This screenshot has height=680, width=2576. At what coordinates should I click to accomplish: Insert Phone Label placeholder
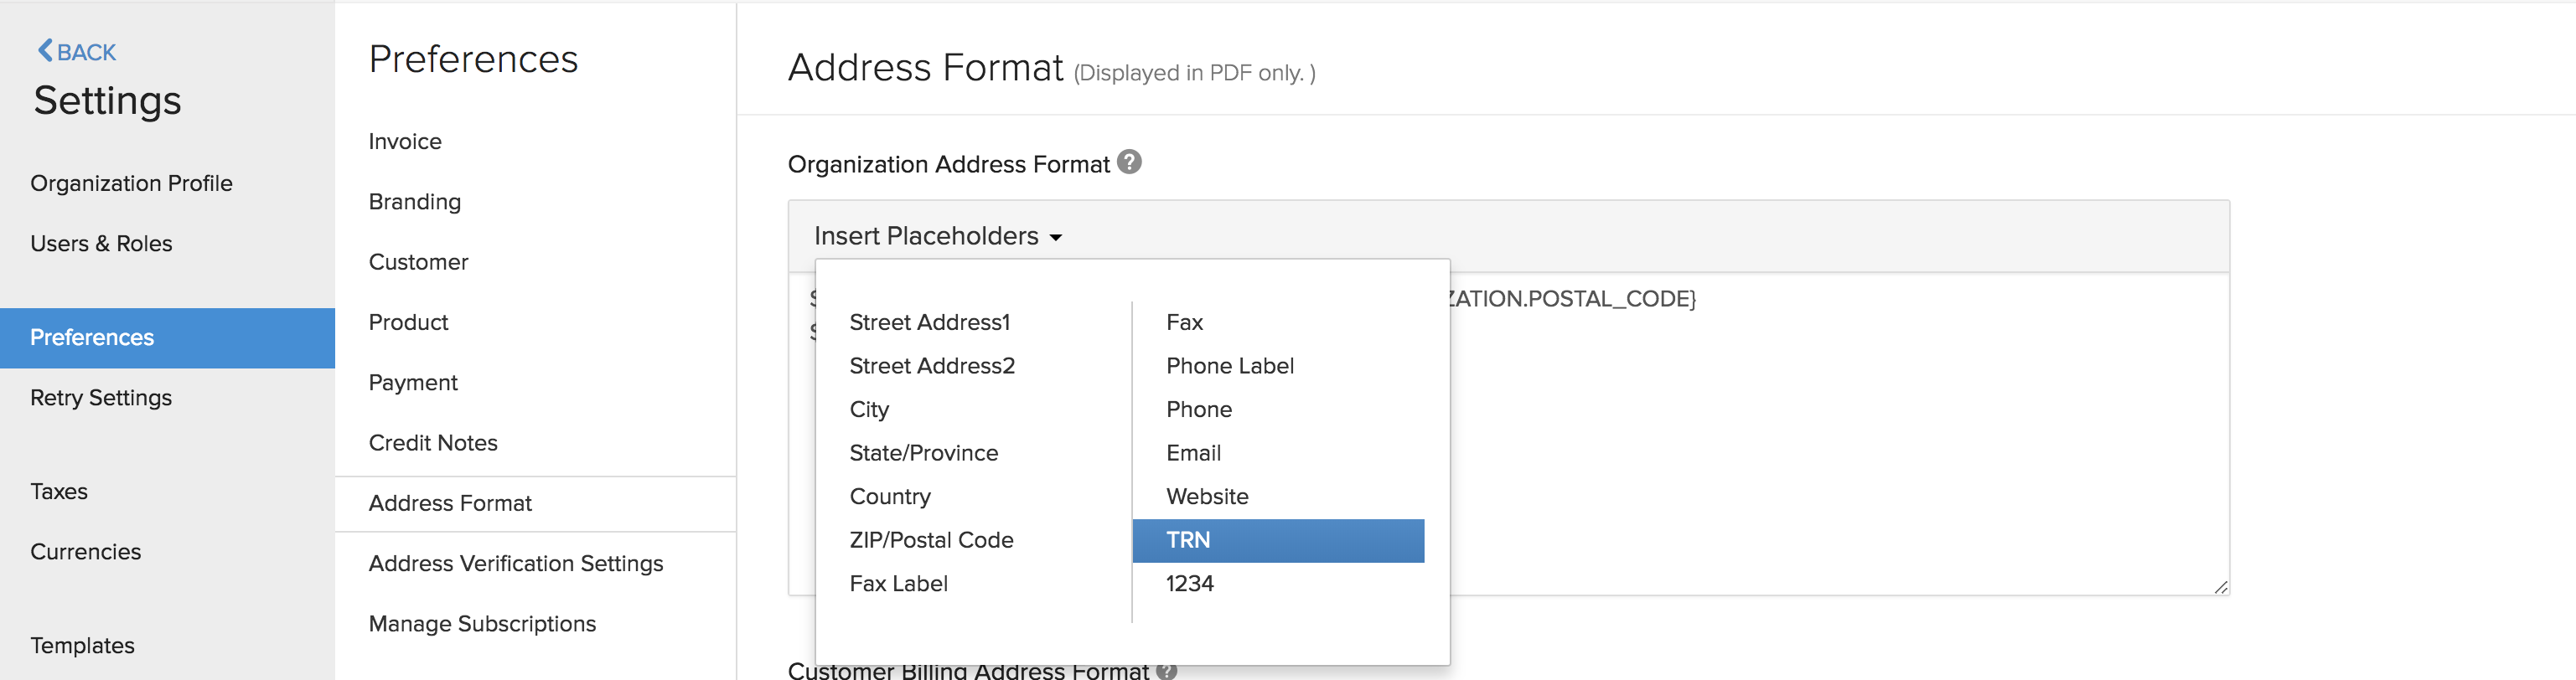[x=1230, y=366]
